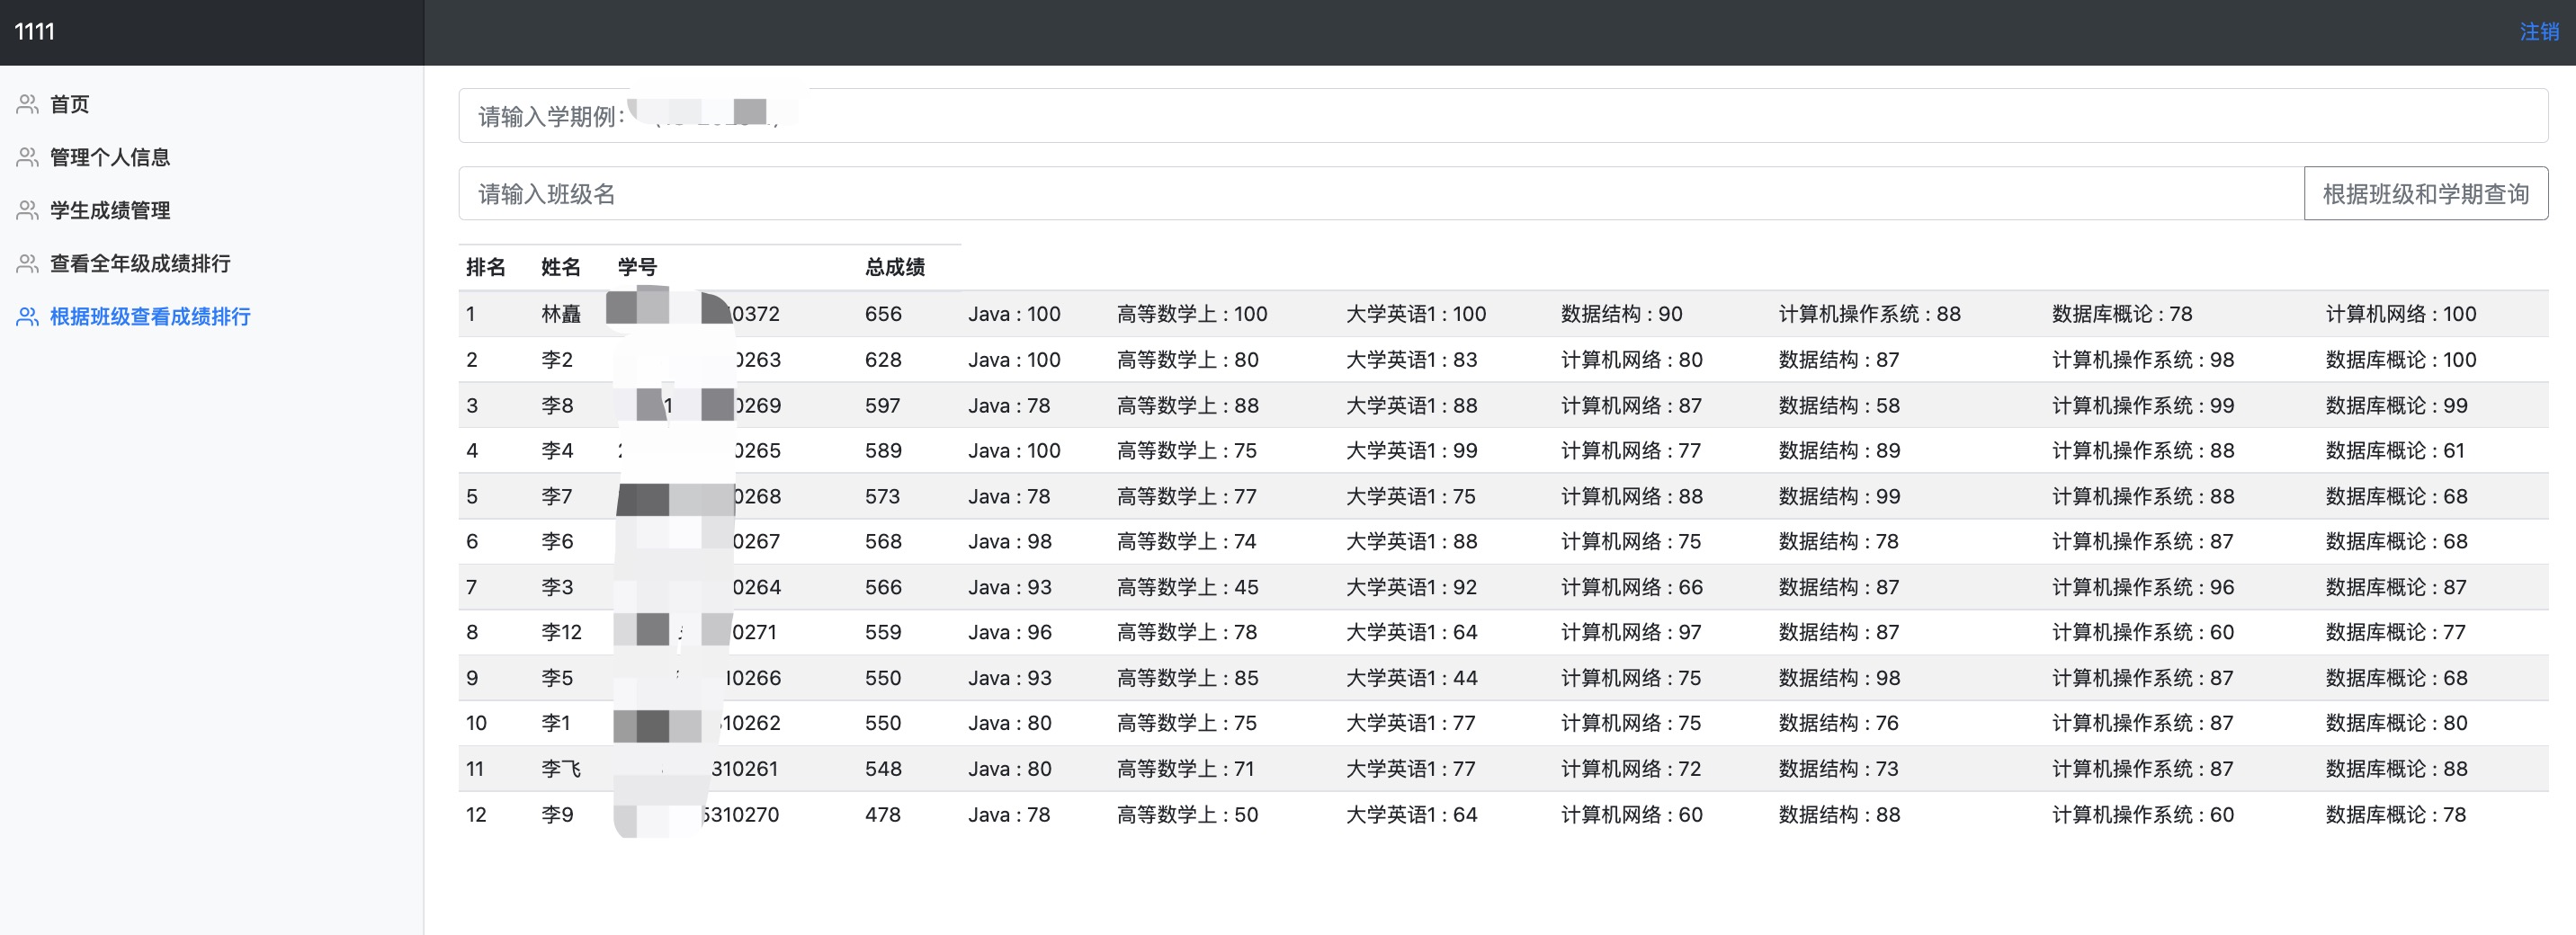The width and height of the screenshot is (2576, 935).
Task: Click the 排名 column header
Action: pos(486,267)
